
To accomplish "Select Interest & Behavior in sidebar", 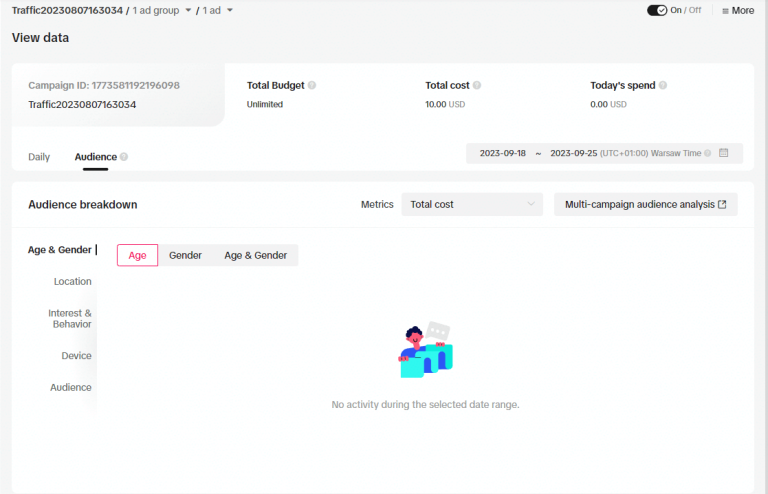I will 70,318.
